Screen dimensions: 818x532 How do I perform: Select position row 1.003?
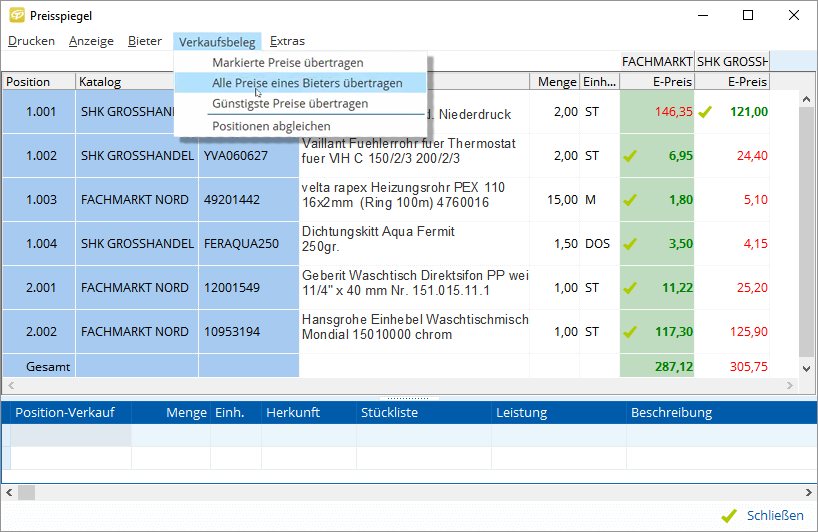coord(40,200)
